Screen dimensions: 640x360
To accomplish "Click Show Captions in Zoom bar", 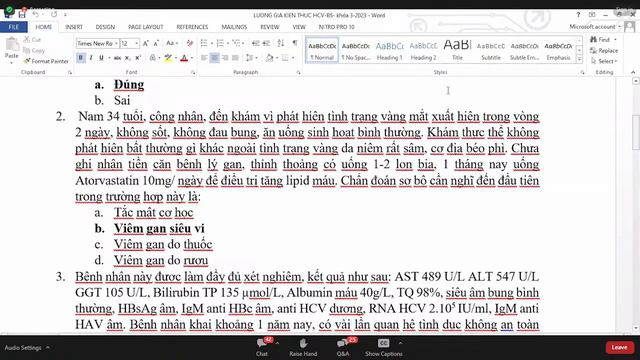I will (383, 347).
